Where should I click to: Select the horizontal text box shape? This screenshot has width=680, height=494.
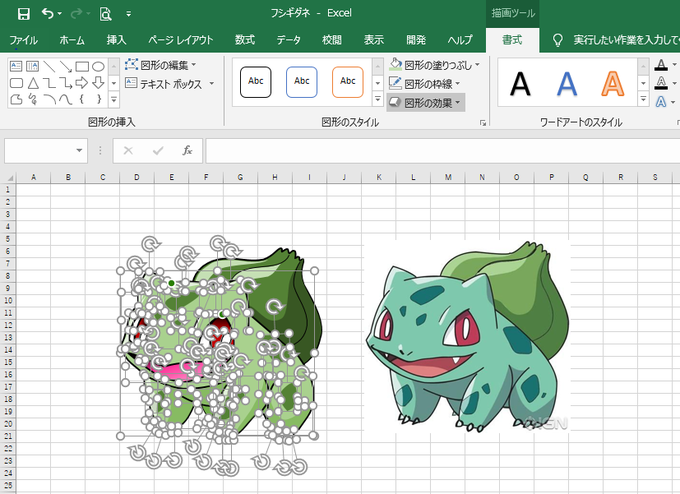pyautogui.click(x=16, y=66)
